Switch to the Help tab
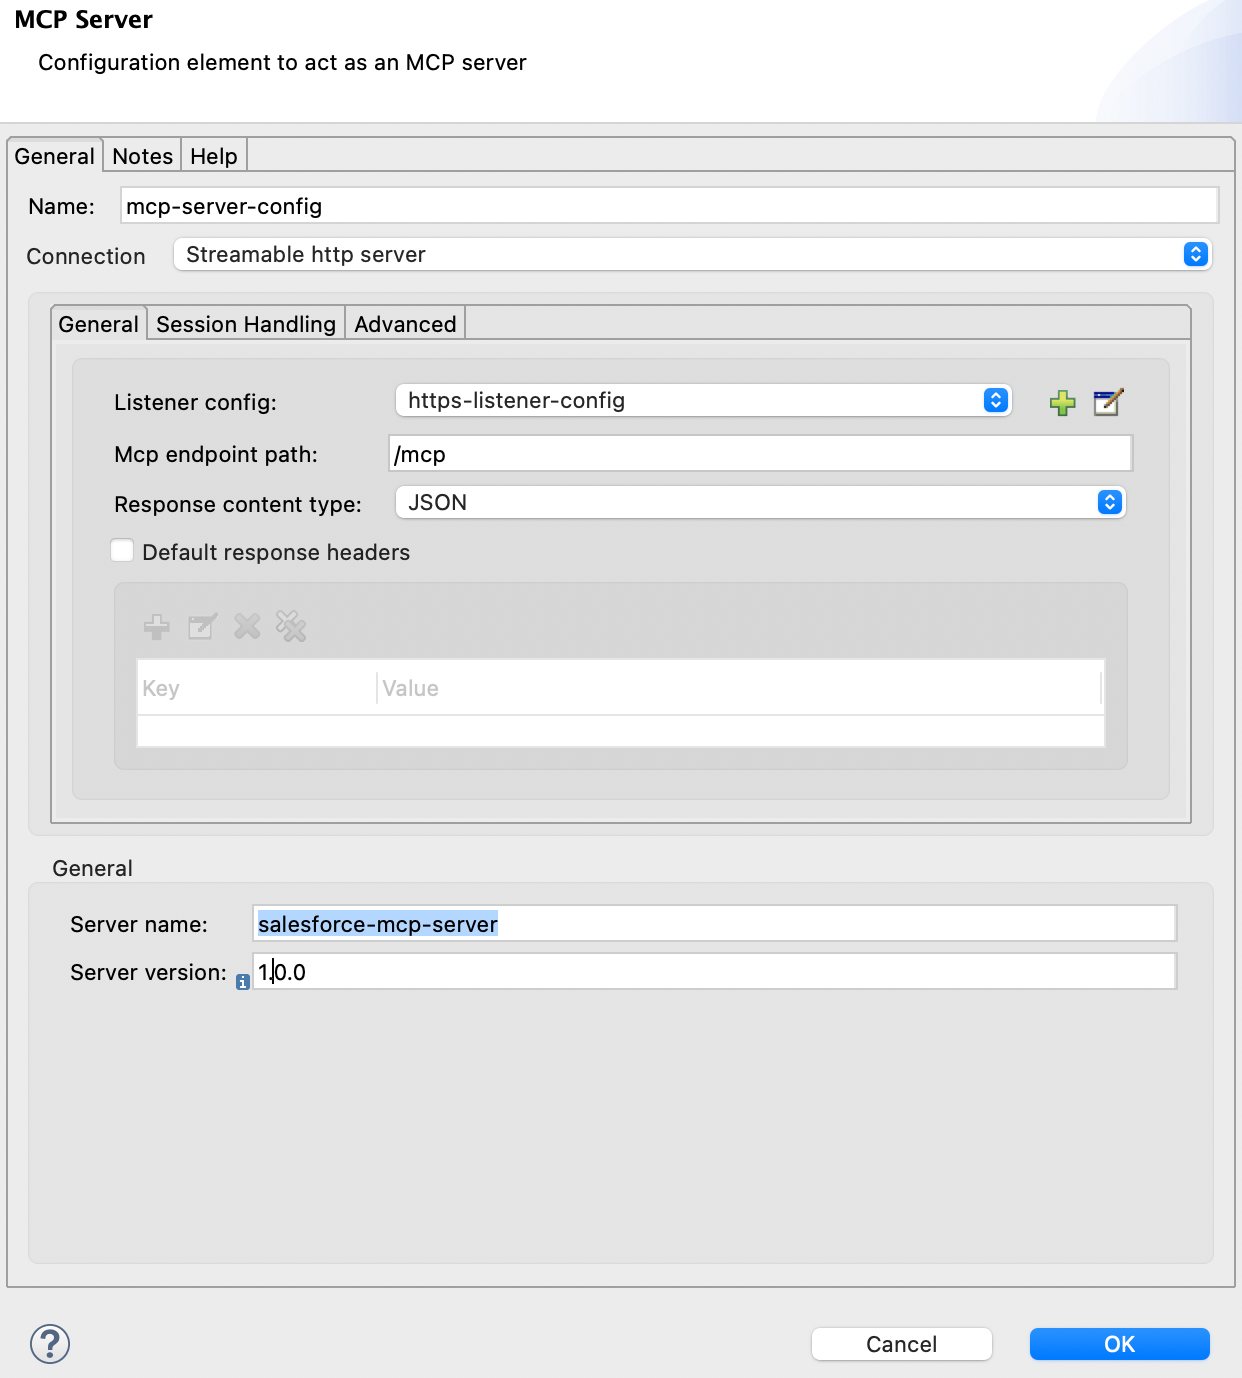The image size is (1242, 1378). [x=212, y=156]
